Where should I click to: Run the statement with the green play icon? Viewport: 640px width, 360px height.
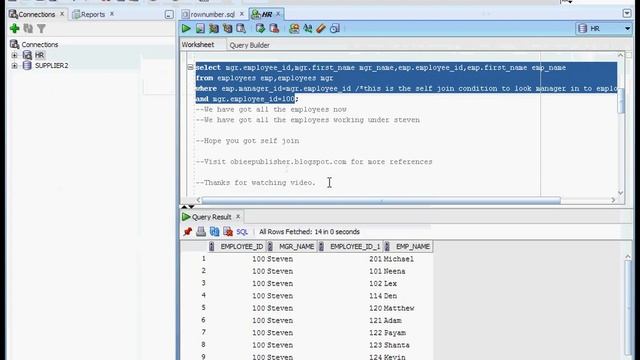point(186,28)
